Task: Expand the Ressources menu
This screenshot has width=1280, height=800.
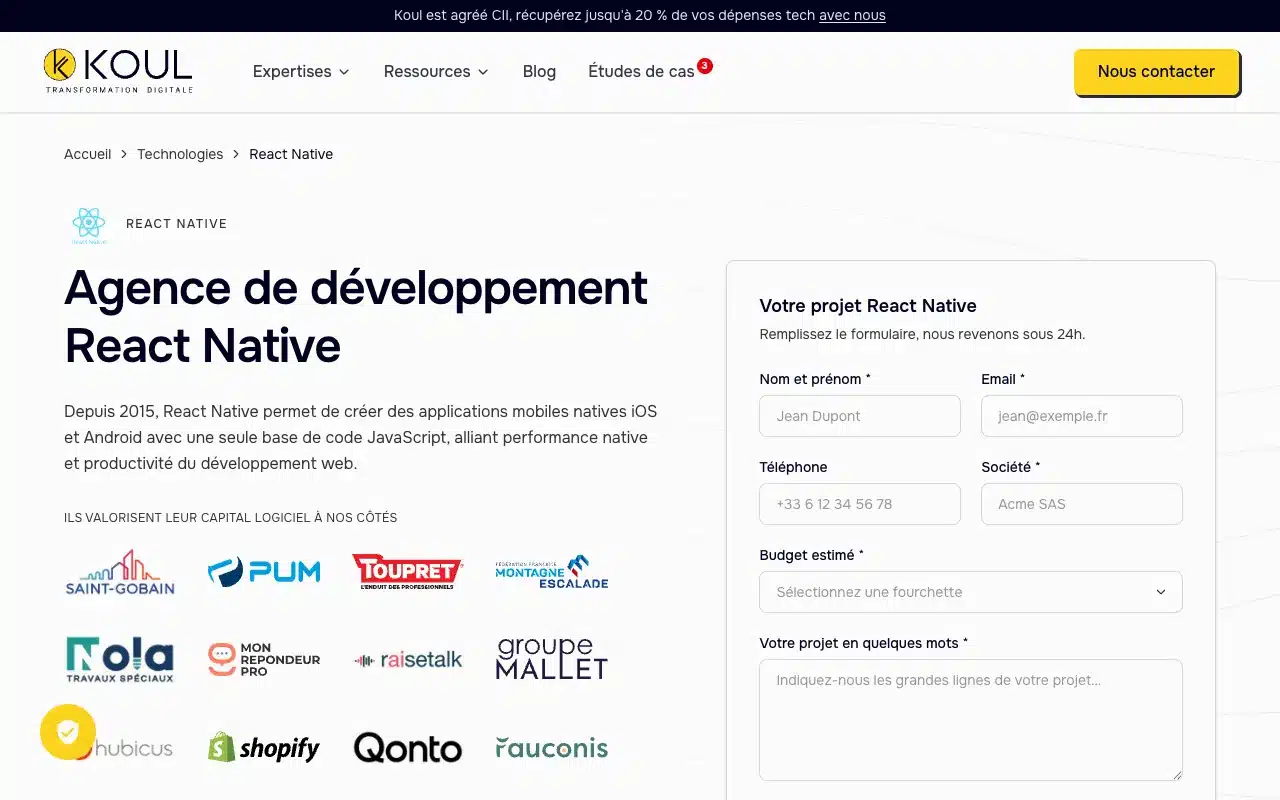Action: [436, 71]
